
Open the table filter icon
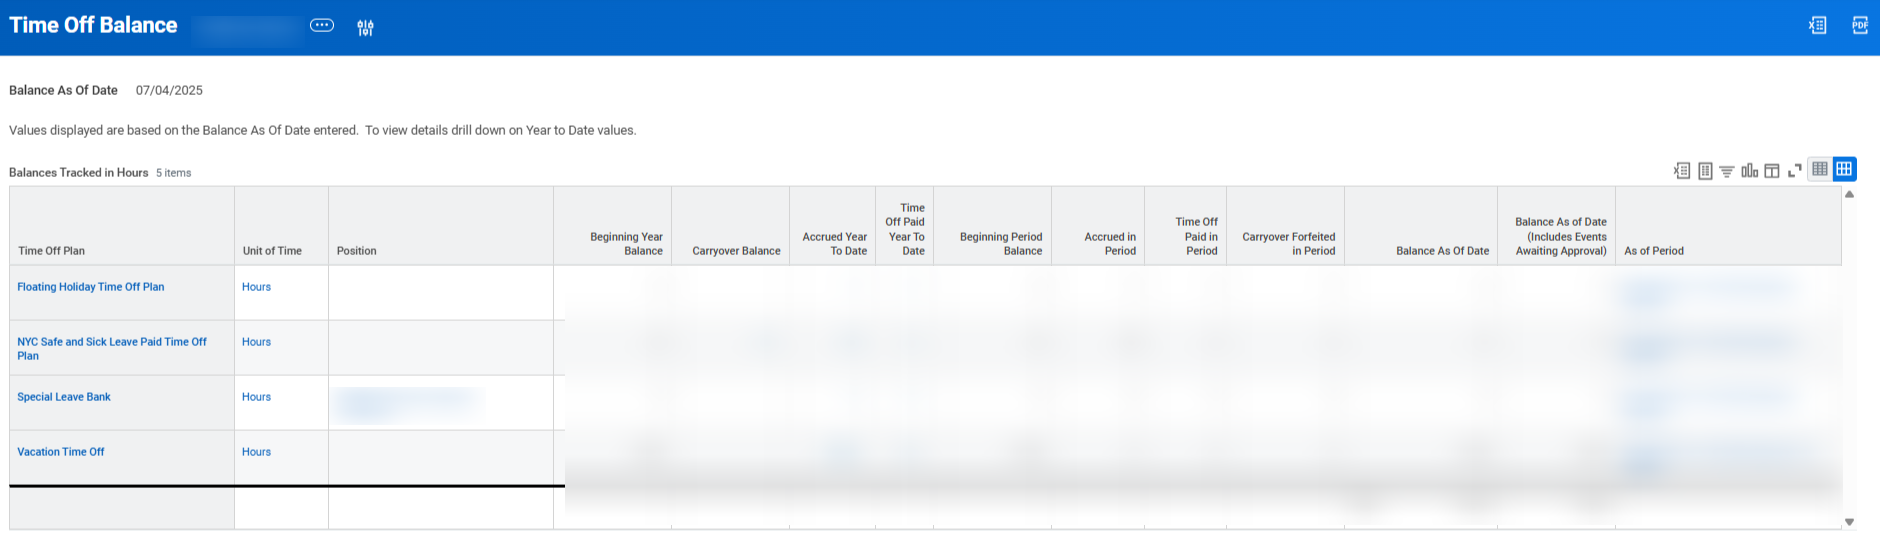point(1727,171)
